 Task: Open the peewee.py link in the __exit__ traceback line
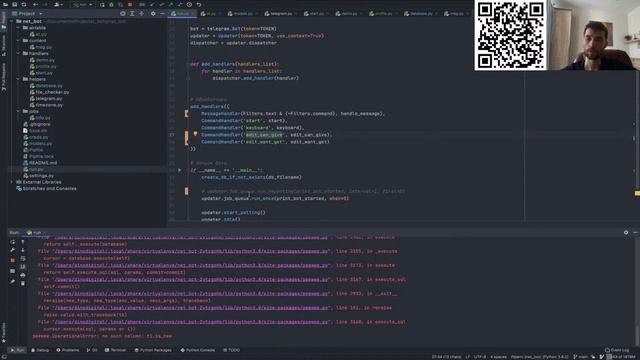click(191, 293)
